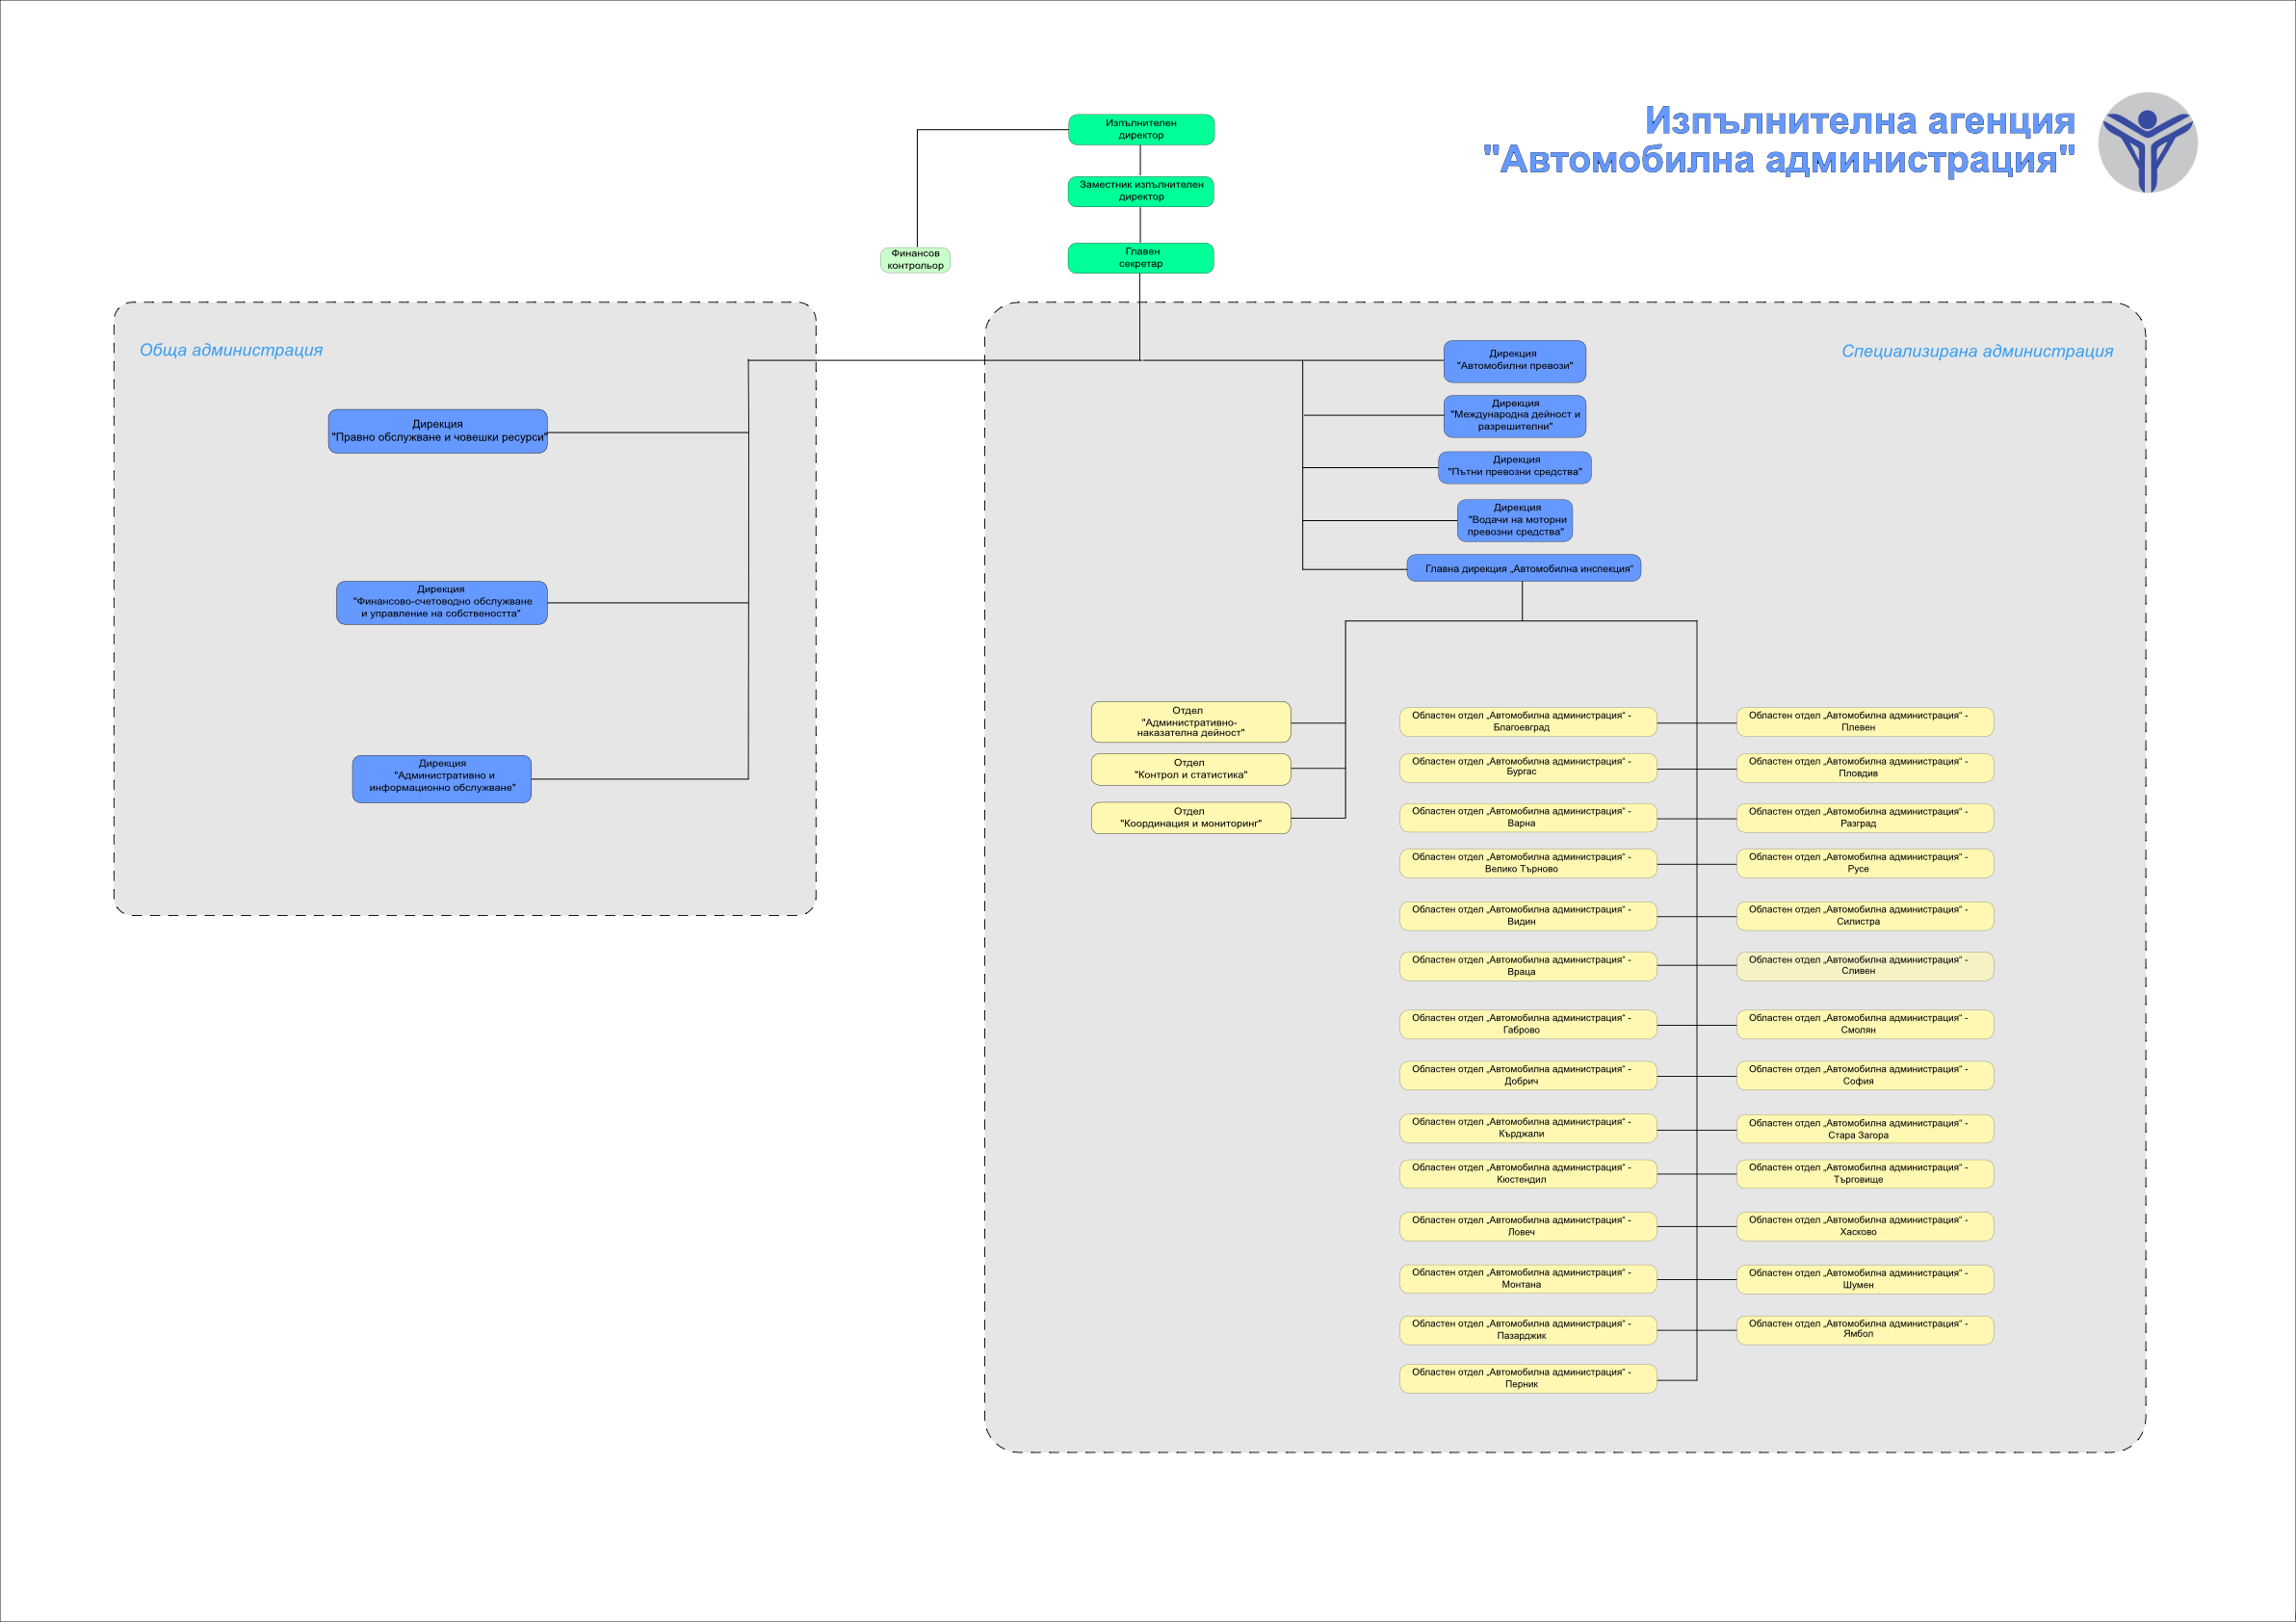Select Дирекция Водачи на моторни превозни средства
The image size is (2296, 1622).
[x=1514, y=520]
